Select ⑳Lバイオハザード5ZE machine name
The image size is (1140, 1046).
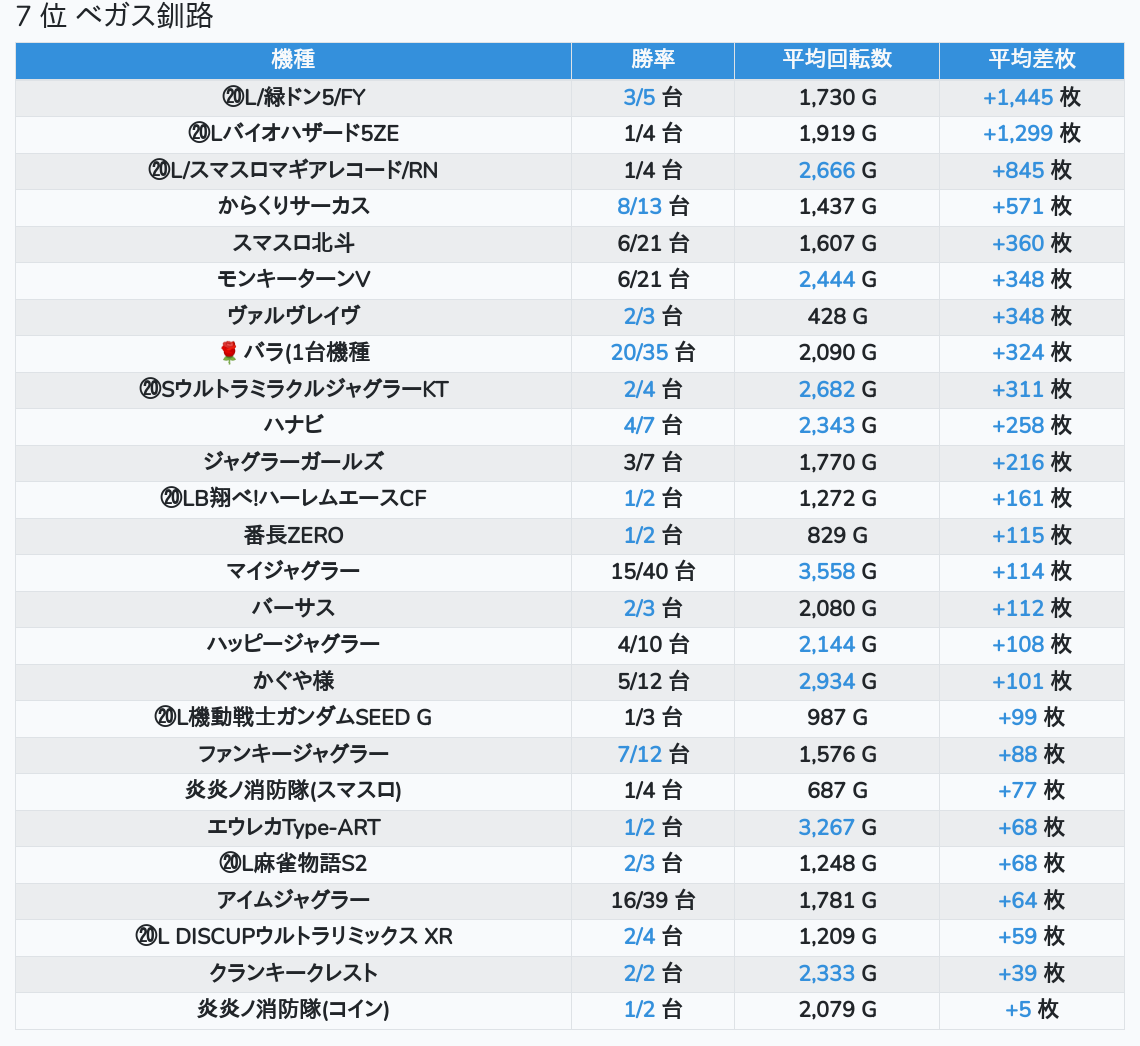(293, 134)
